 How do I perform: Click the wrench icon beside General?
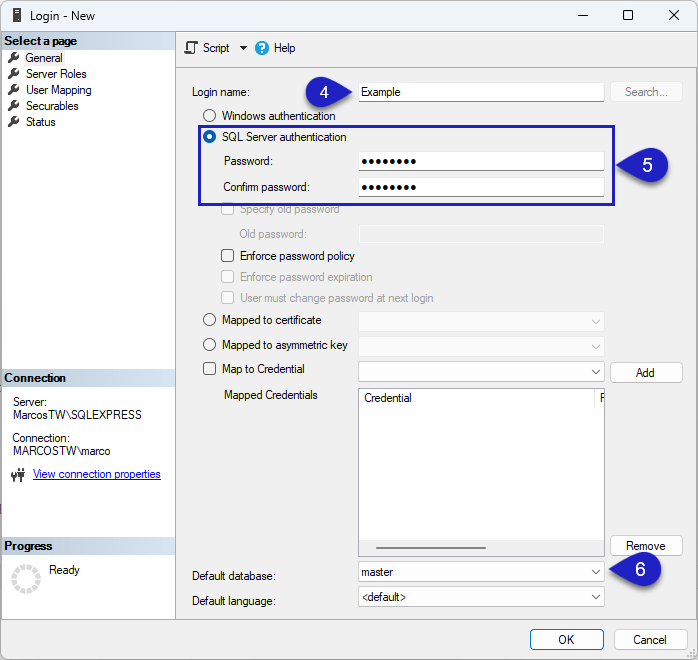(x=14, y=58)
